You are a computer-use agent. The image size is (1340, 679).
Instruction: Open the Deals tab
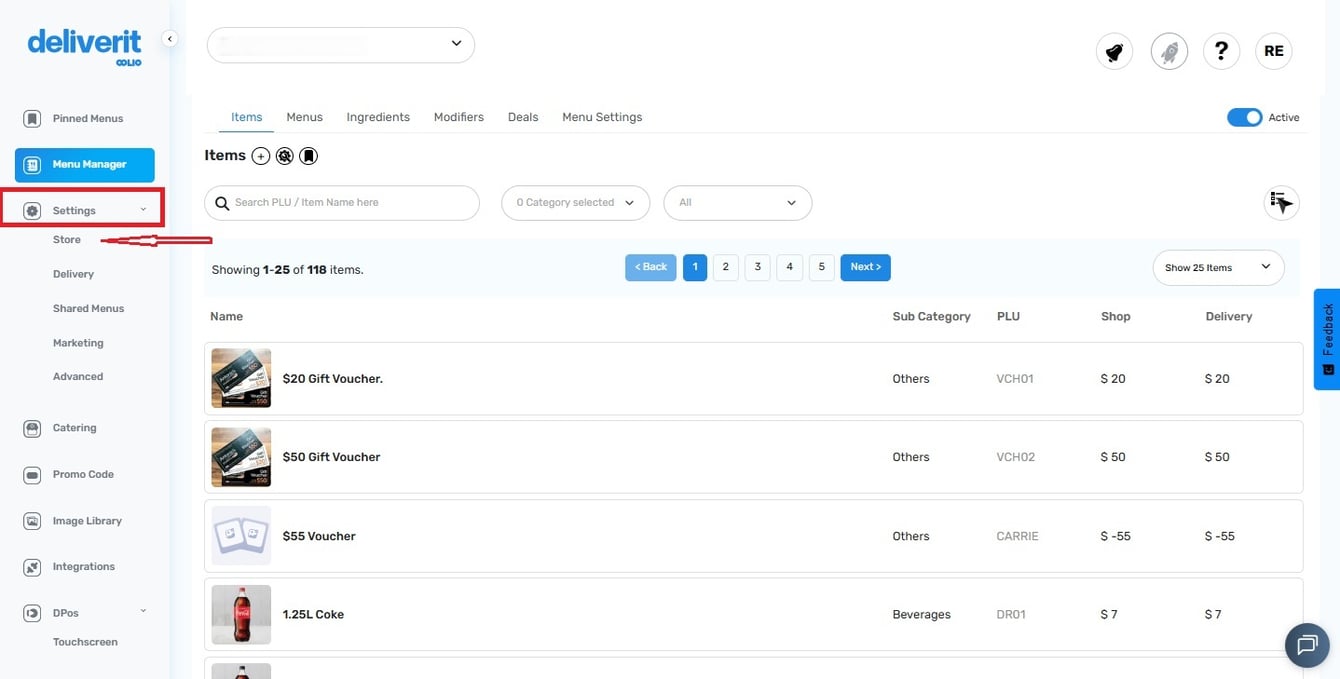pos(523,118)
